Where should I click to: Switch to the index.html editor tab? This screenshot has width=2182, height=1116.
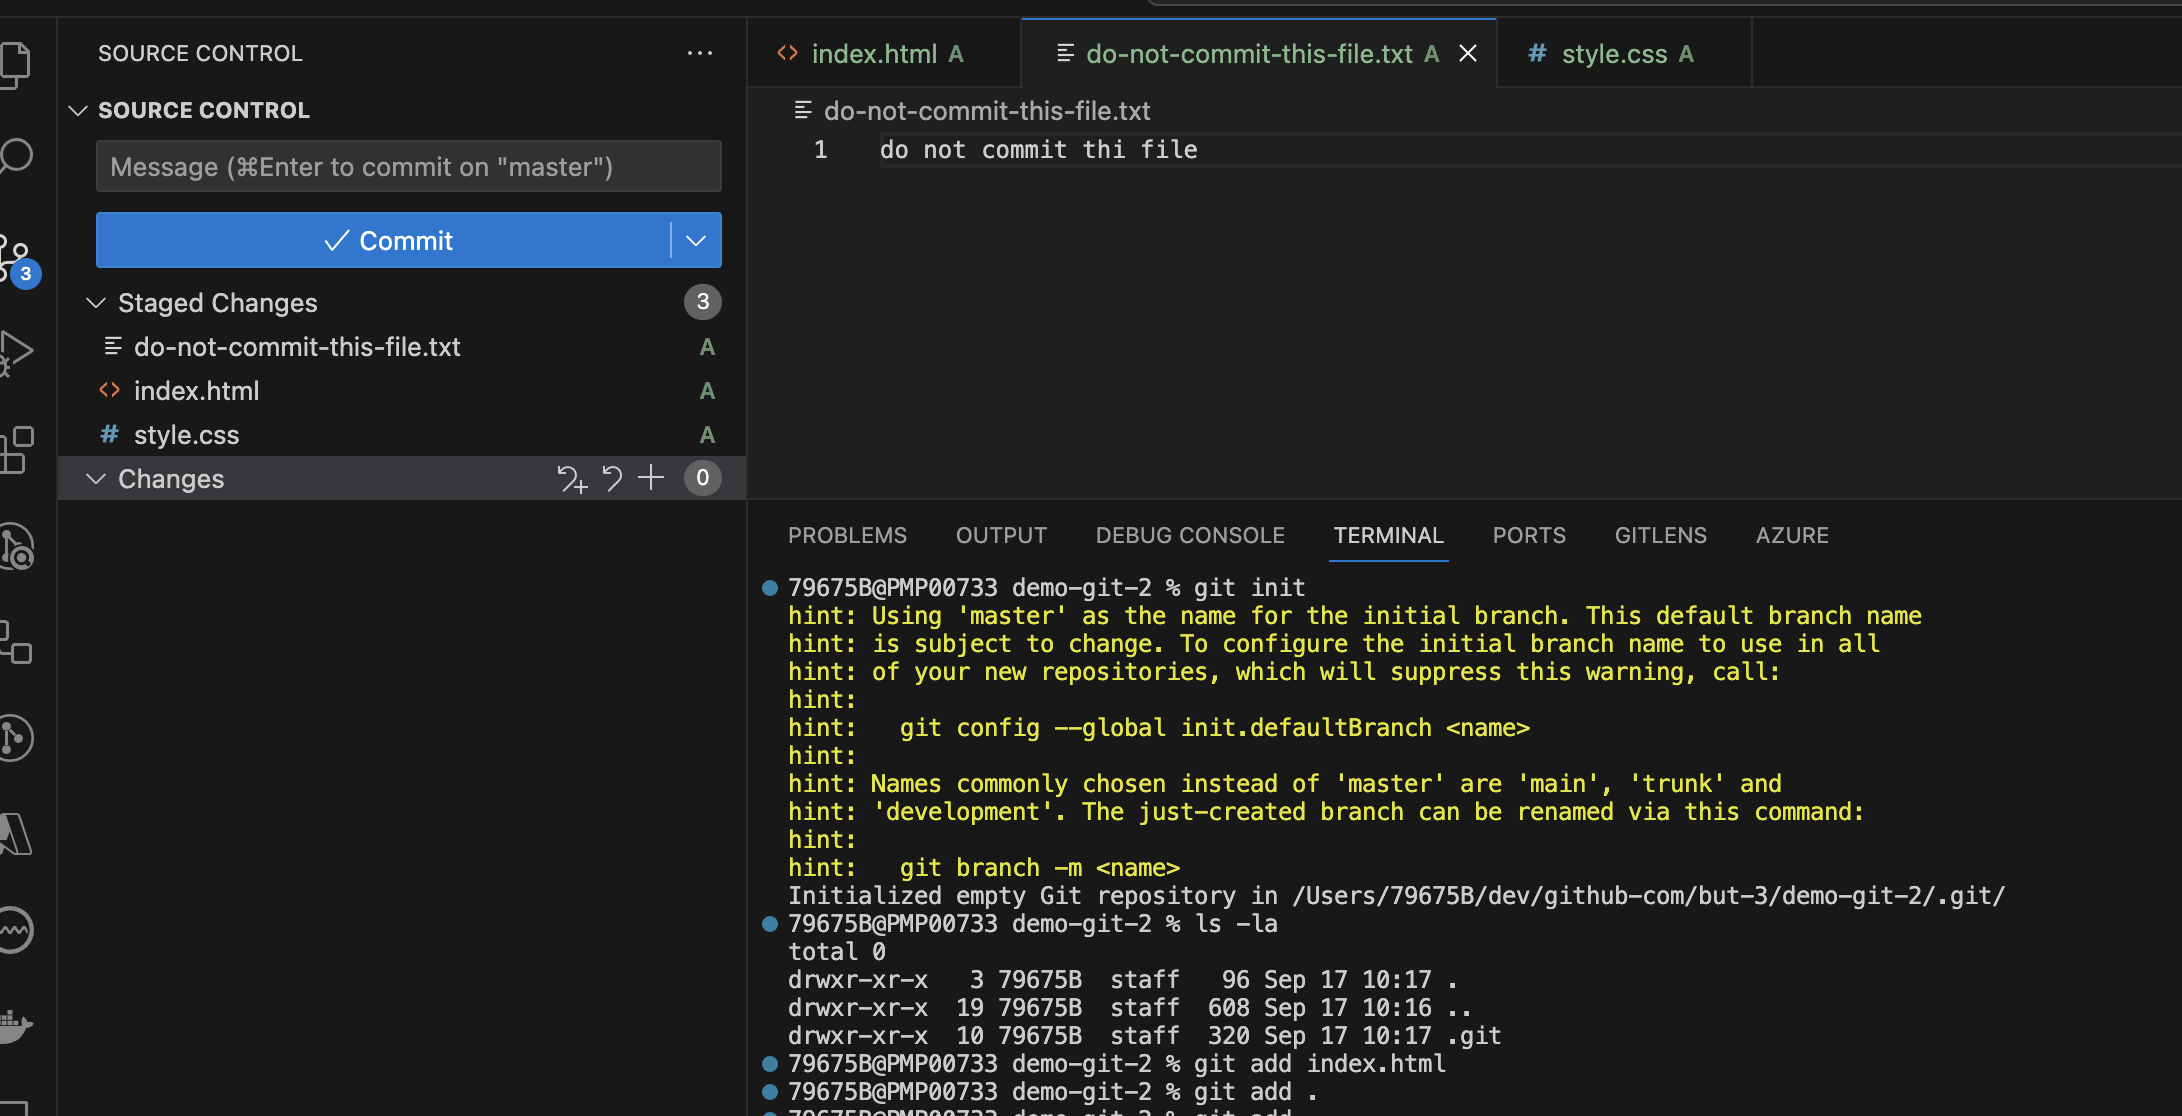[x=884, y=53]
